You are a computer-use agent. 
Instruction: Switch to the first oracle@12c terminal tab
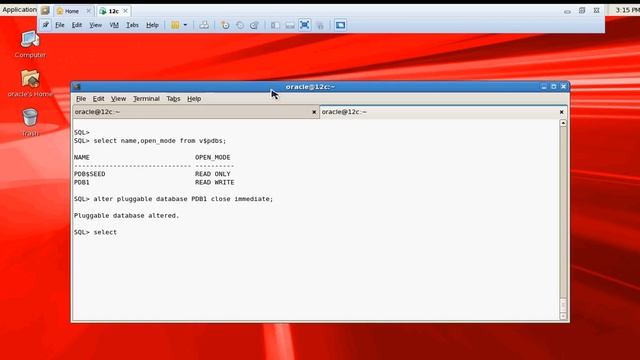(x=195, y=111)
